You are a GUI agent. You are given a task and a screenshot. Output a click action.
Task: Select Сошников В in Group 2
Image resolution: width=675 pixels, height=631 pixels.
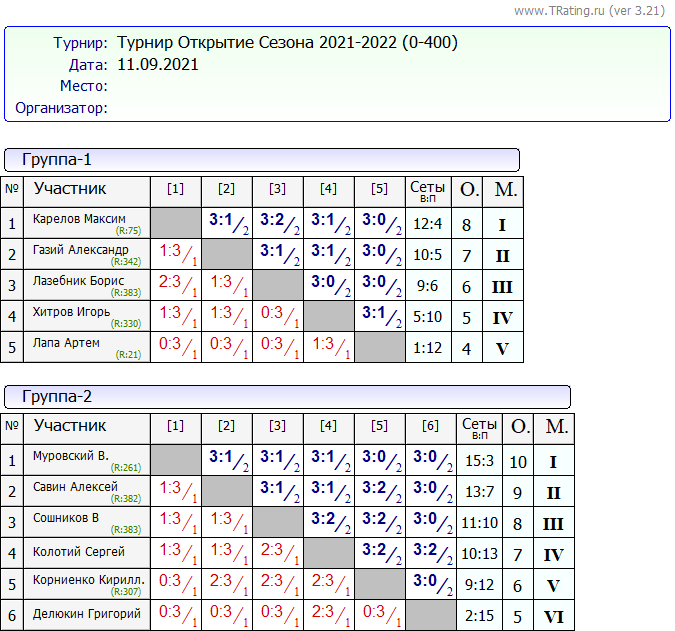66,518
